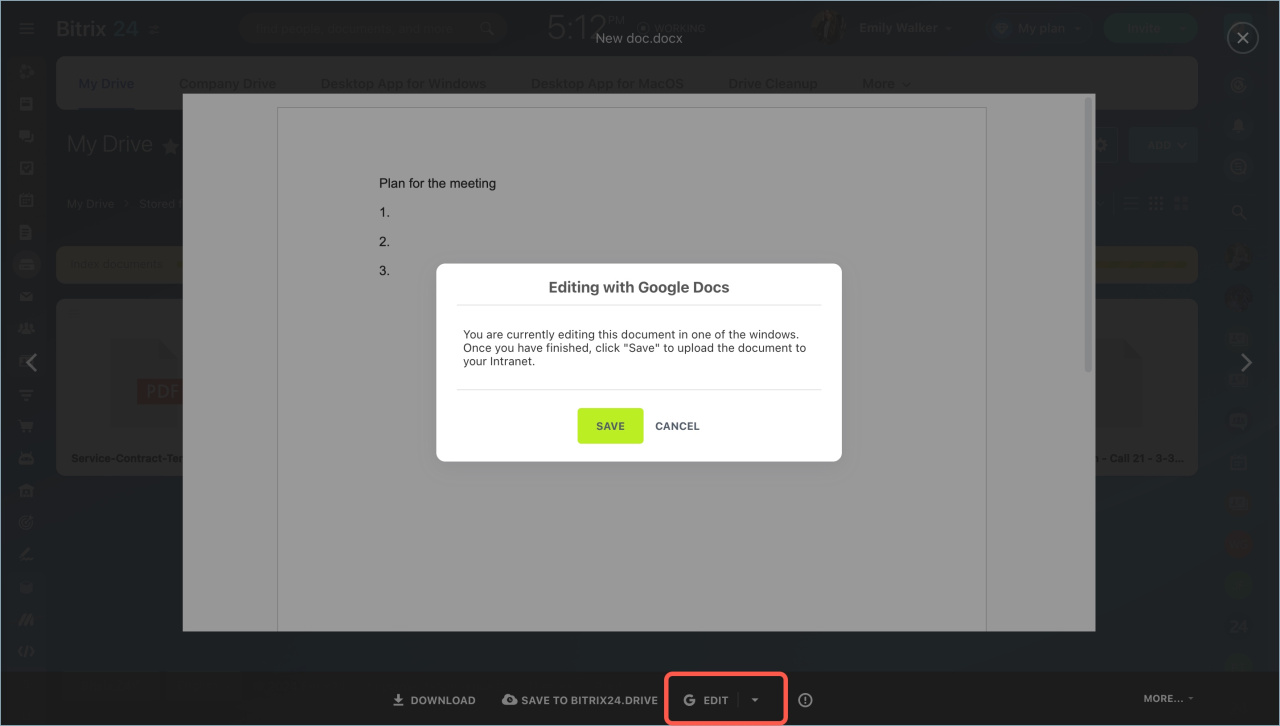Click the document preview vertical scrollbar
Image resolution: width=1280 pixels, height=726 pixels.
[x=1088, y=240]
